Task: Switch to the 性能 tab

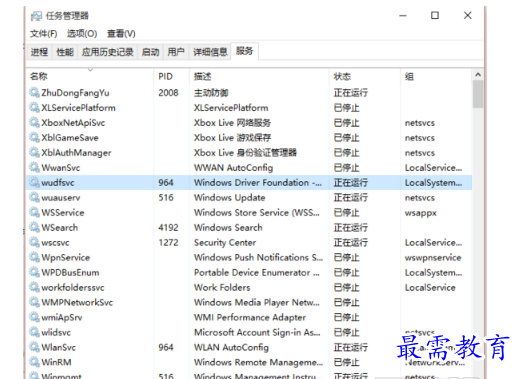Action: (x=65, y=52)
